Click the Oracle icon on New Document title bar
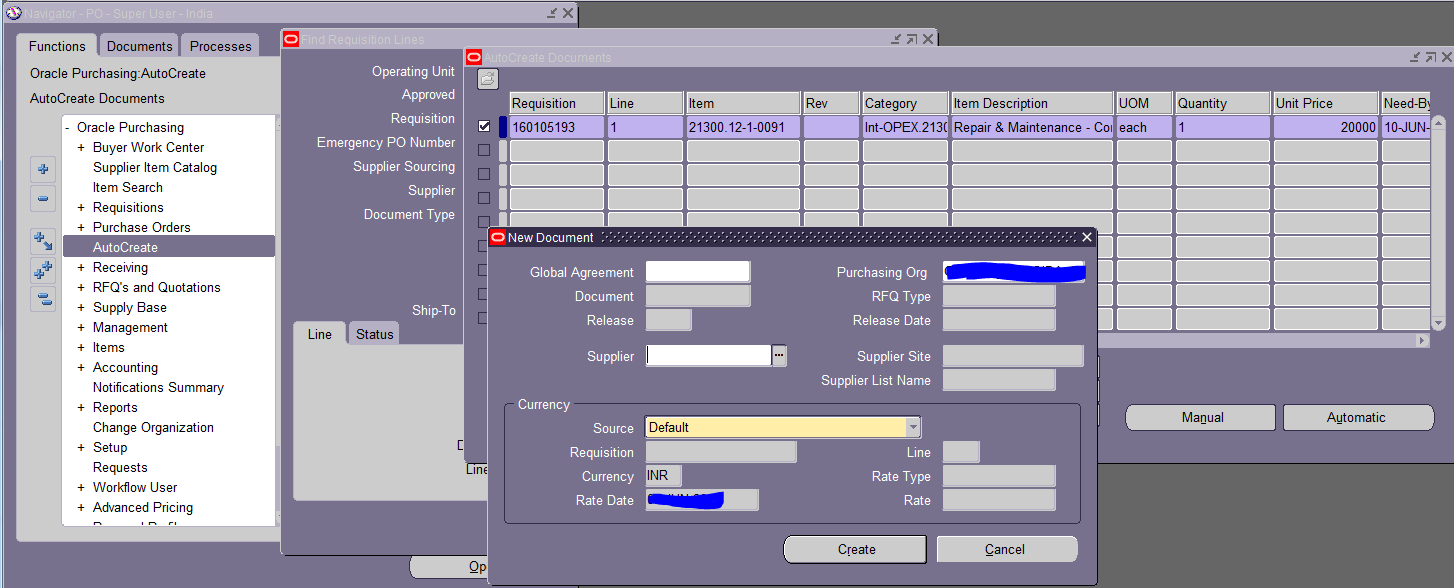Screen dimensions: 1454x588 [x=497, y=237]
